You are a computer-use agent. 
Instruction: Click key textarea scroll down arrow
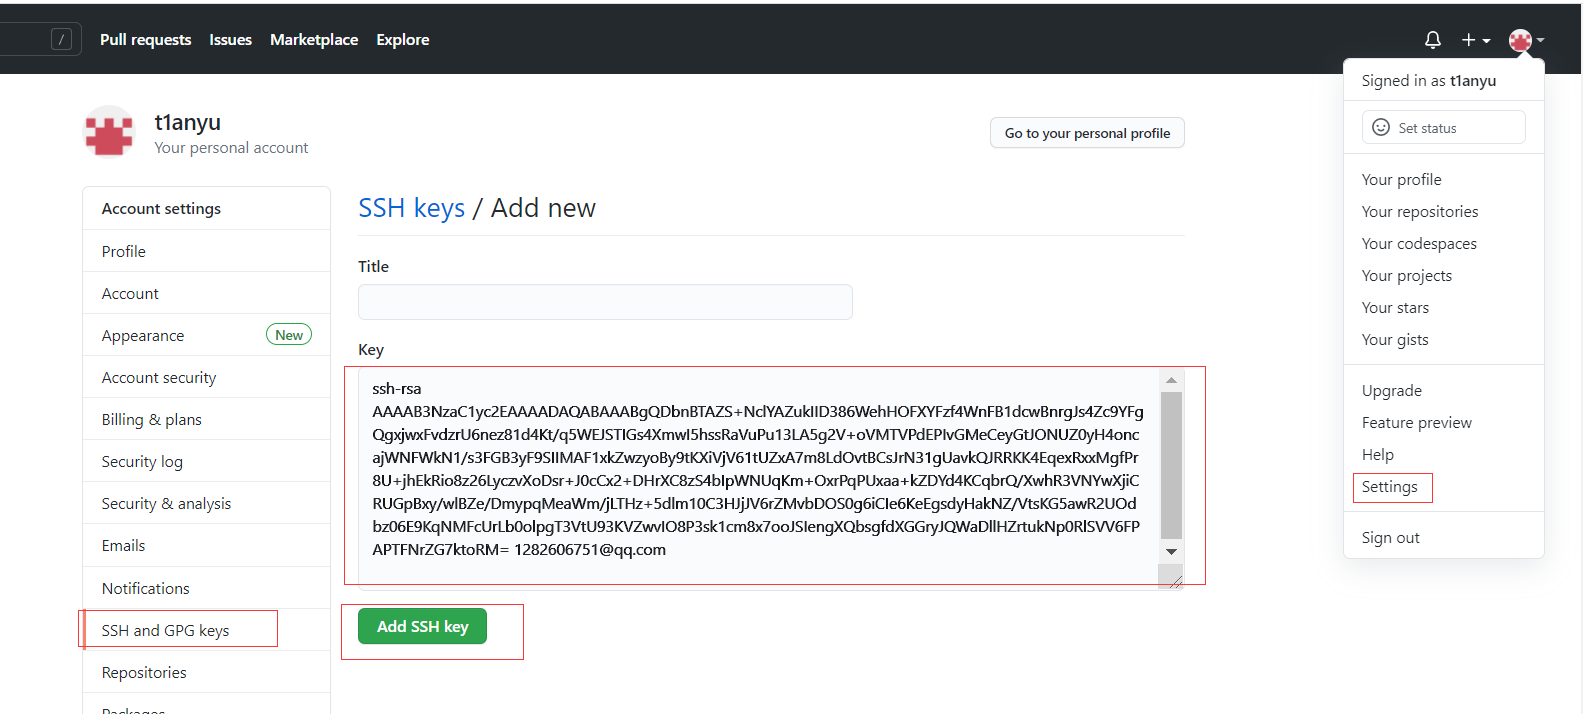click(1171, 552)
